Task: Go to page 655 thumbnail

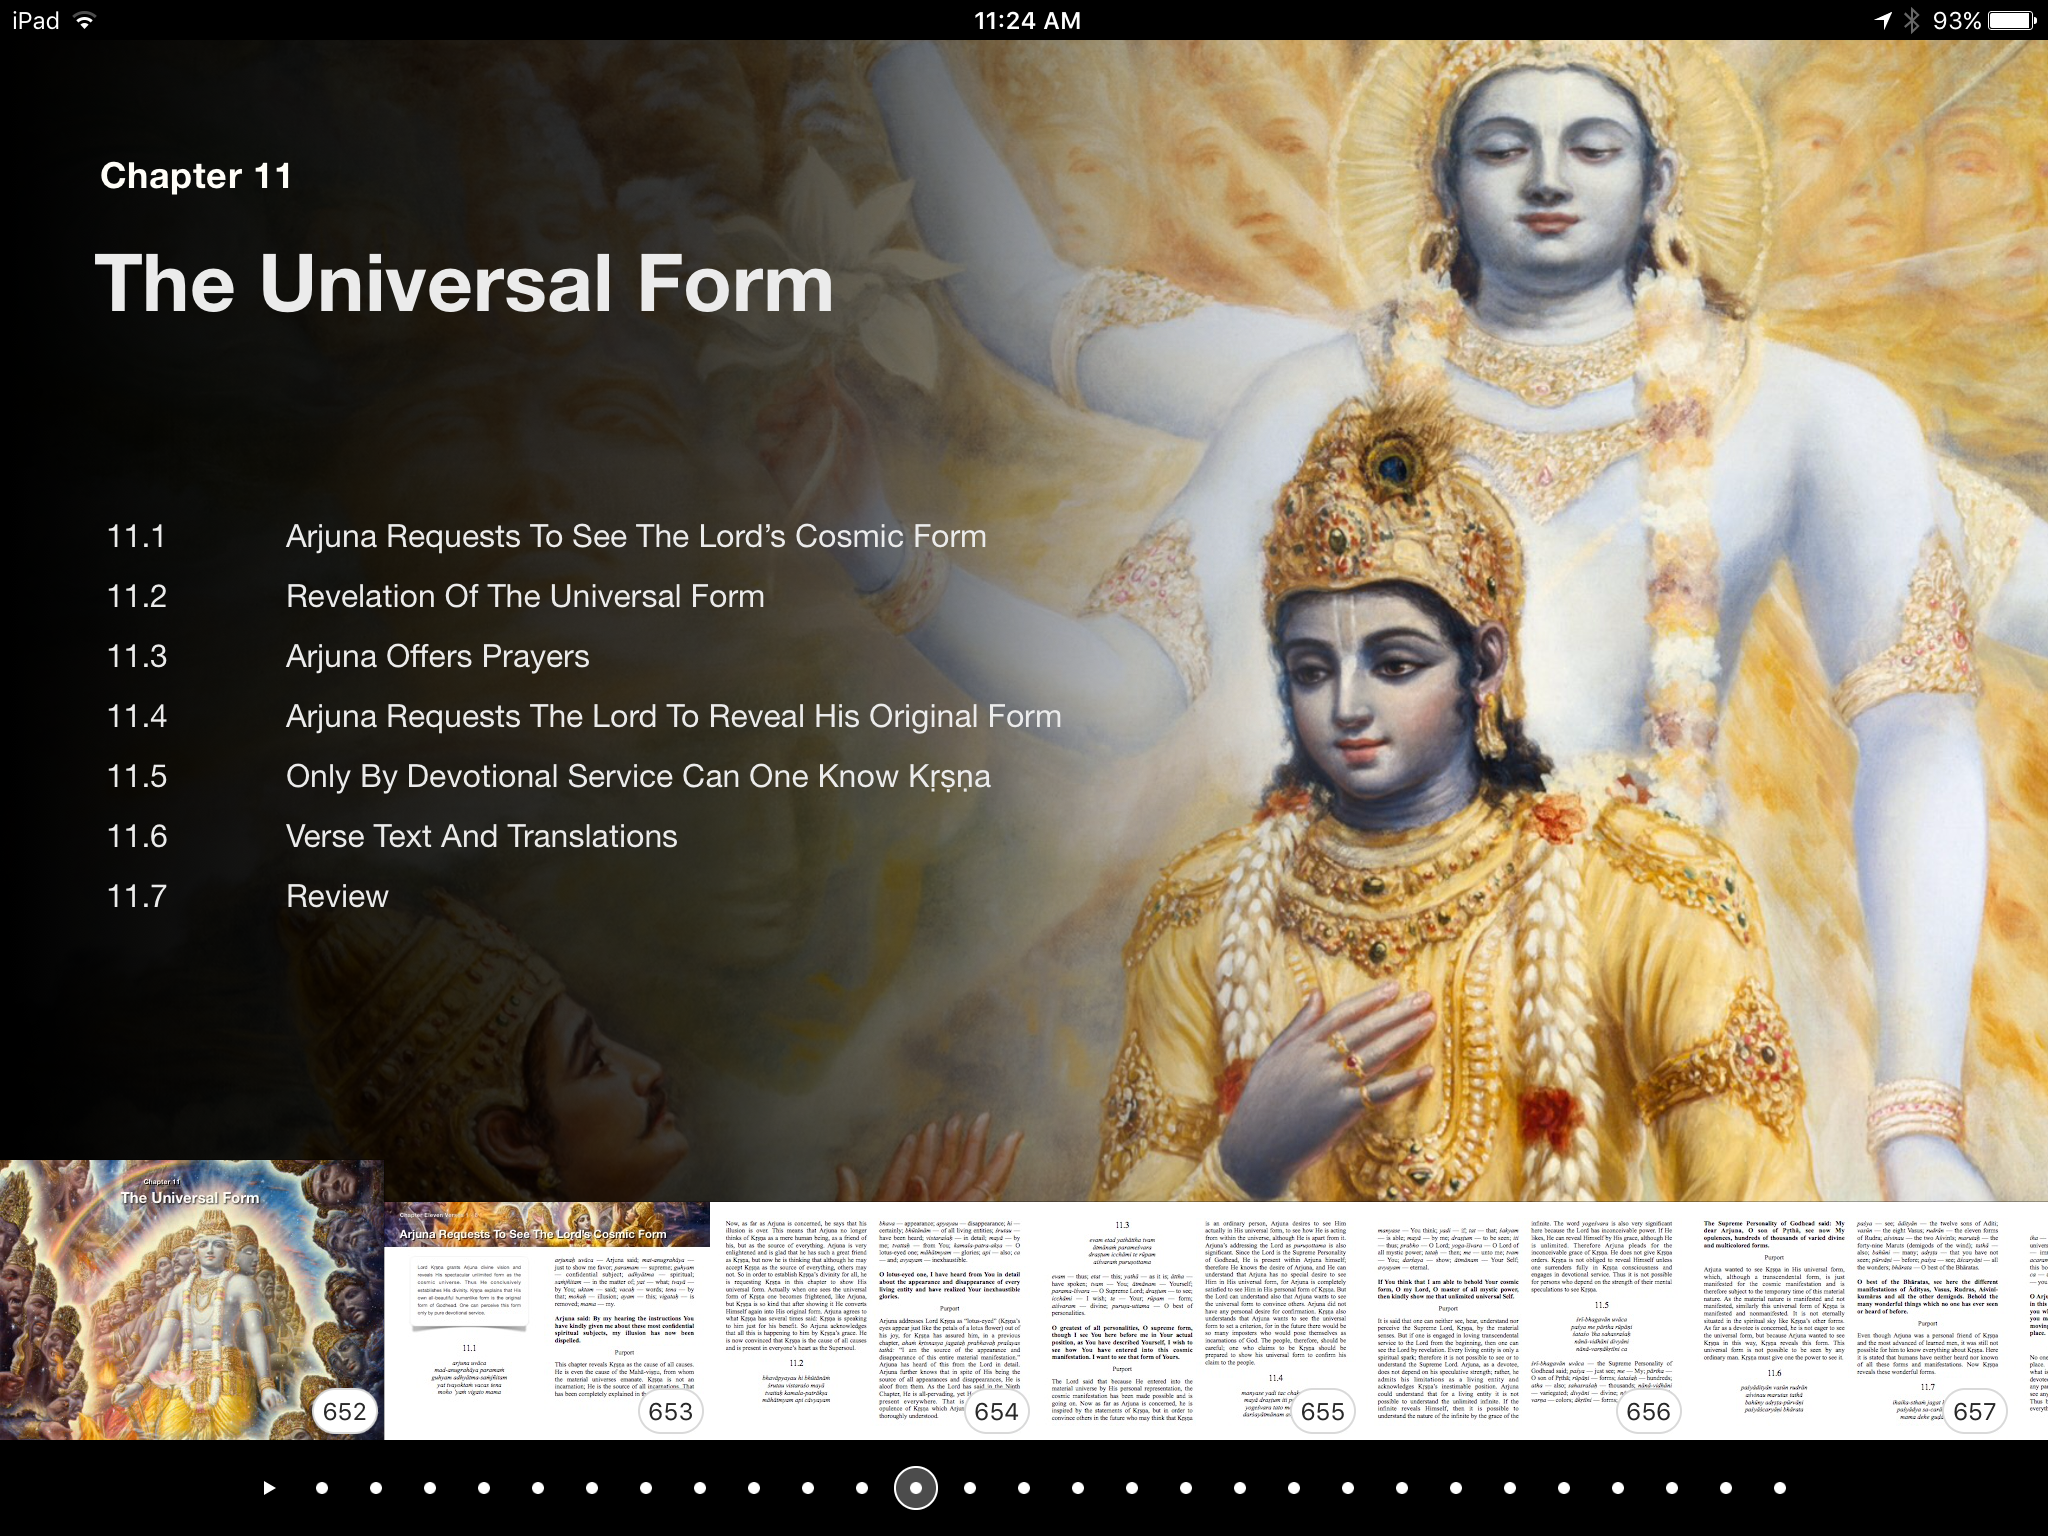Action: click(x=1198, y=1320)
